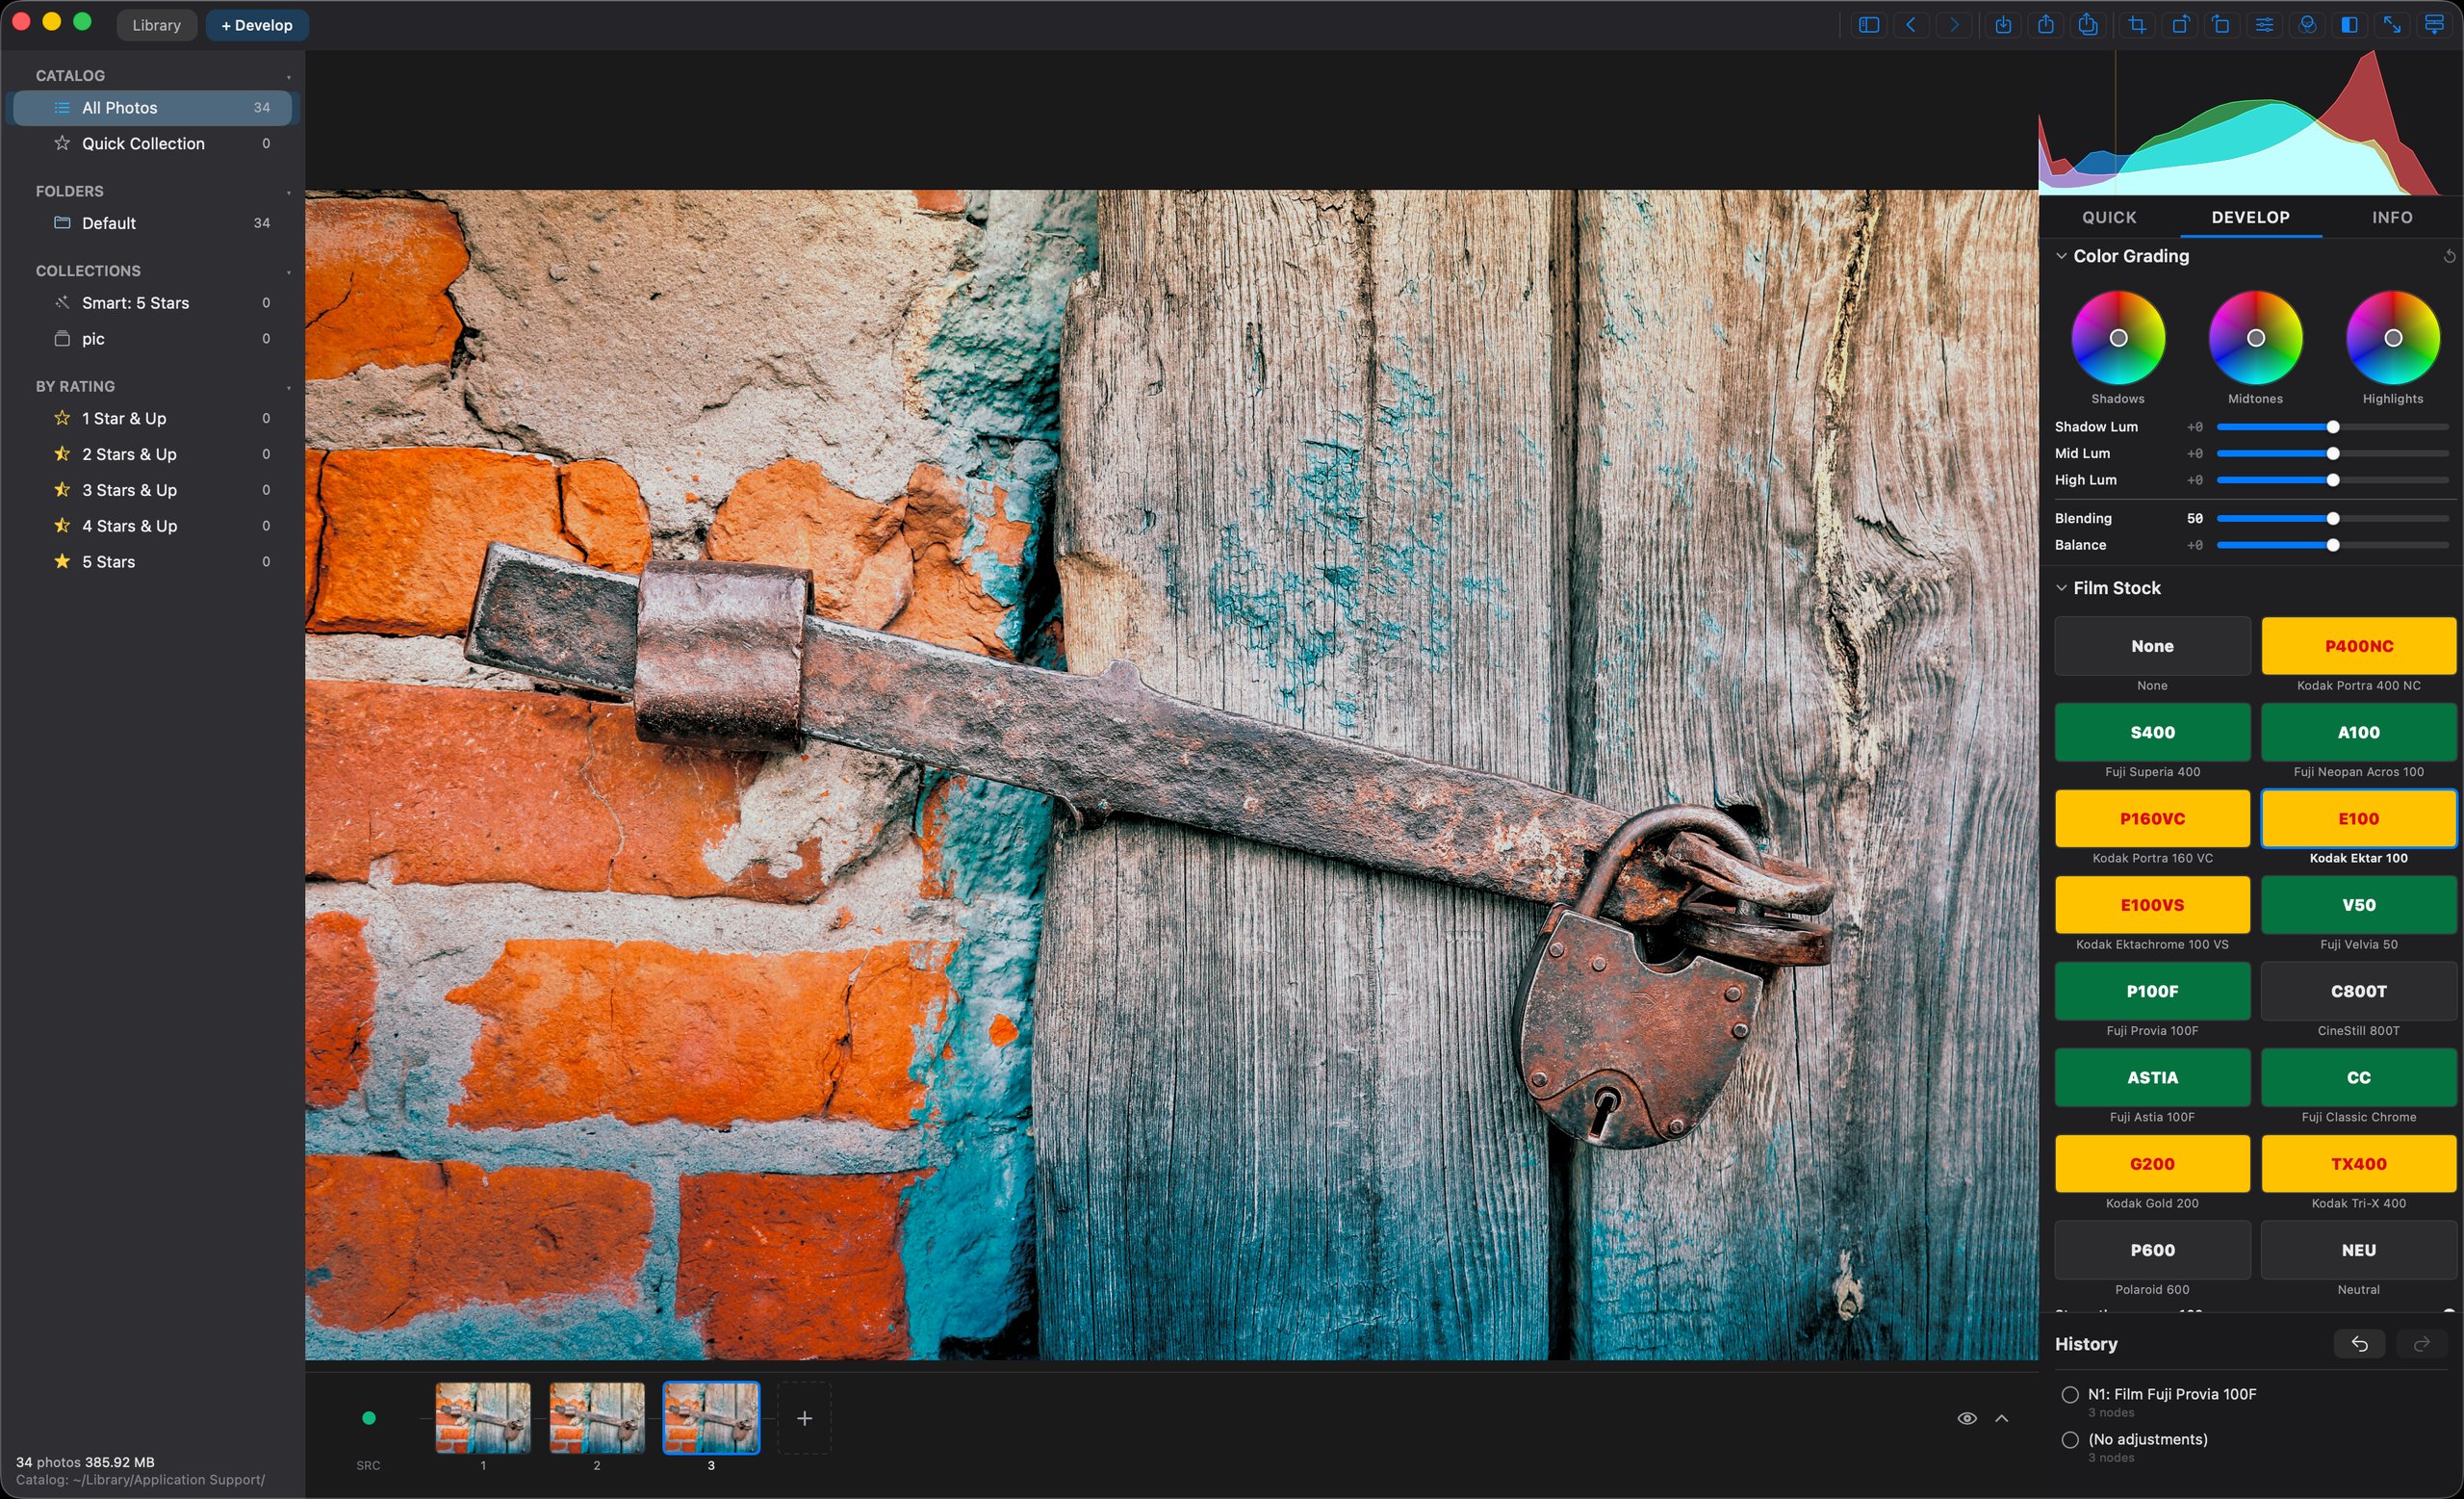Select the Develop module tab
2464x1499 pixels.
pos(257,25)
